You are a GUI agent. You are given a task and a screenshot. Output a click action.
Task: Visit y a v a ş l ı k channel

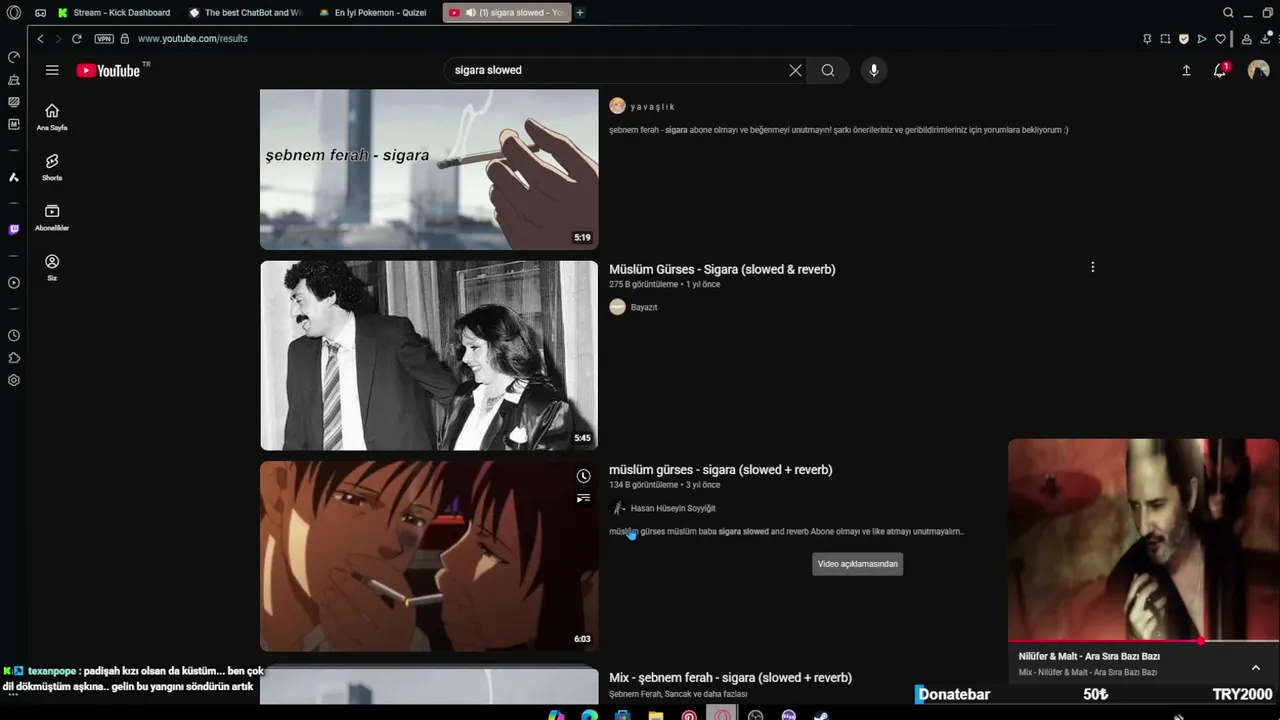pos(653,106)
